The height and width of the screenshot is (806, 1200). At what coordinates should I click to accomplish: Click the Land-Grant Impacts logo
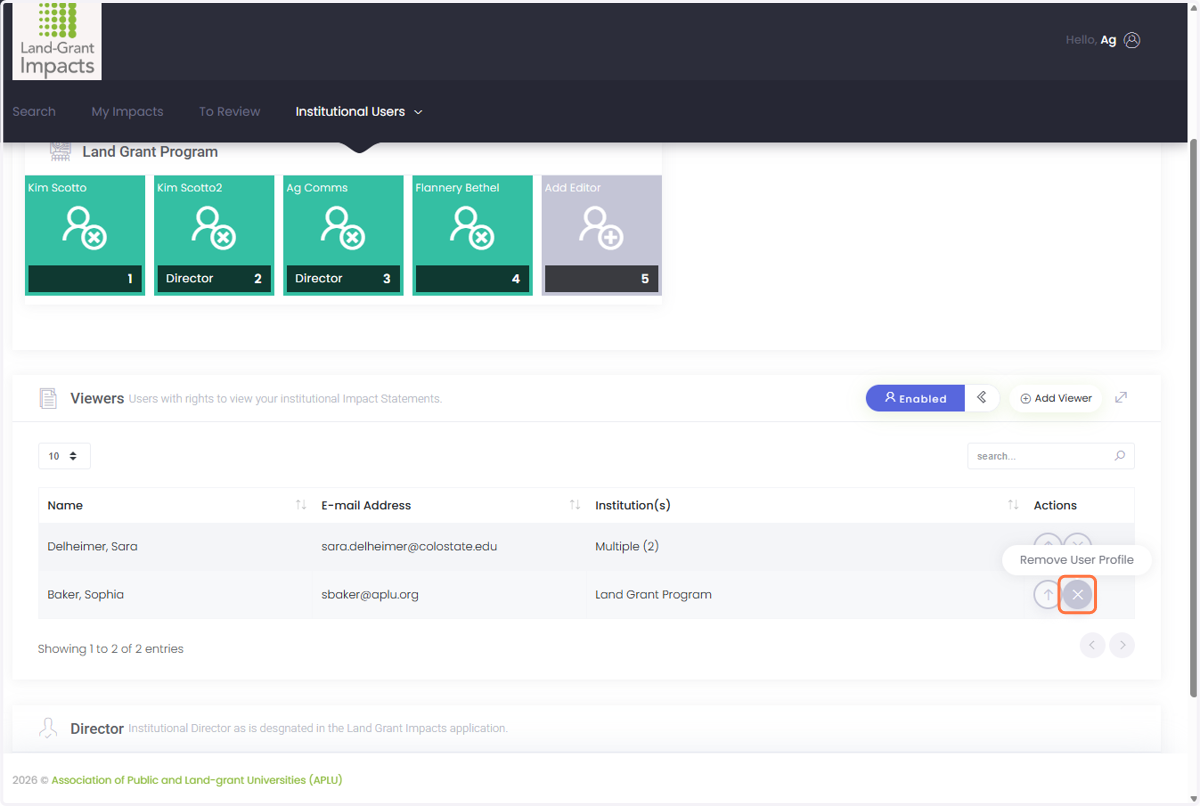[57, 41]
